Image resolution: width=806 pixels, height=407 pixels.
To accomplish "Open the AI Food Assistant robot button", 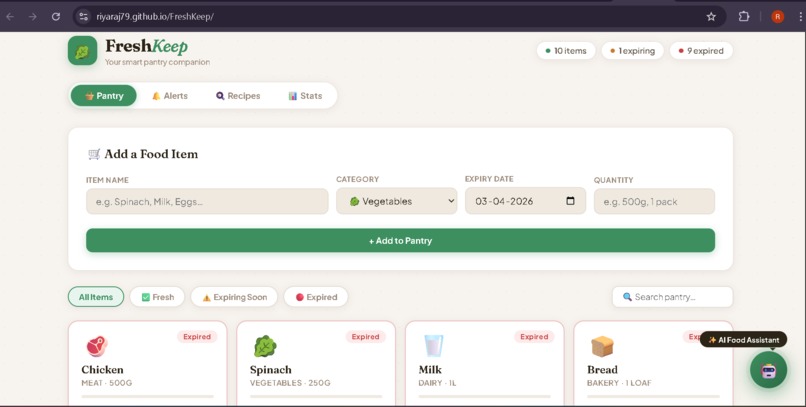I will [768, 370].
